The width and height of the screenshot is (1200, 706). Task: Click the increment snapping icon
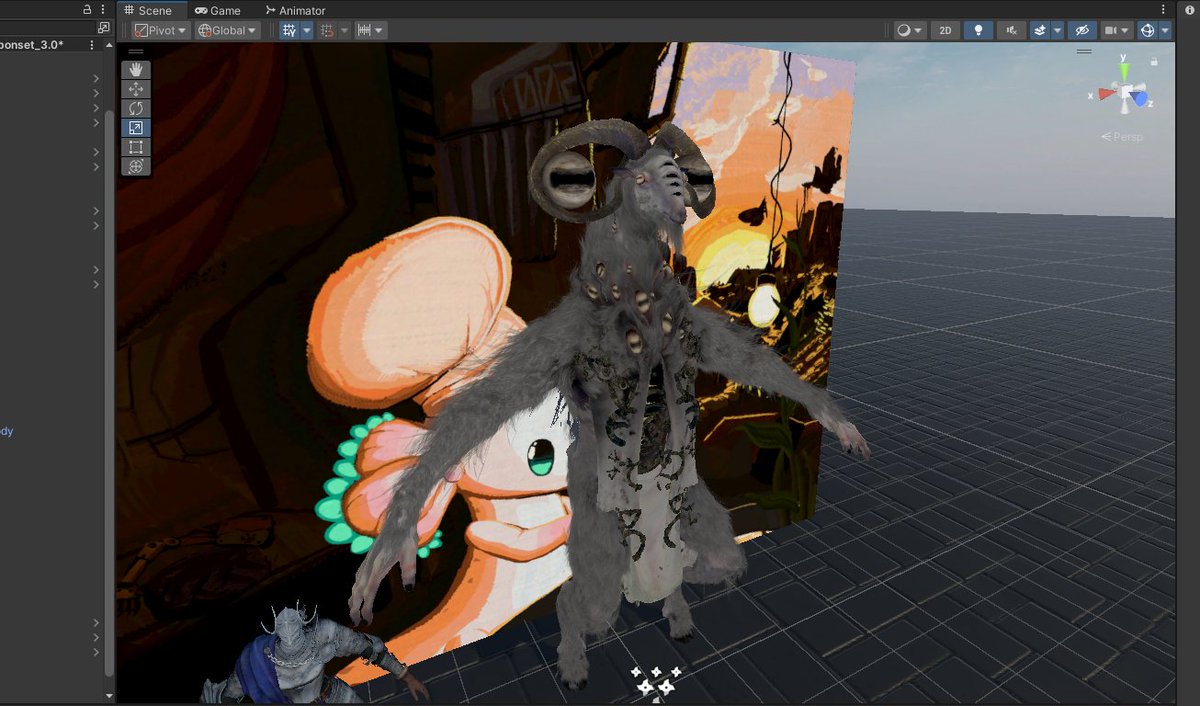click(x=326, y=30)
